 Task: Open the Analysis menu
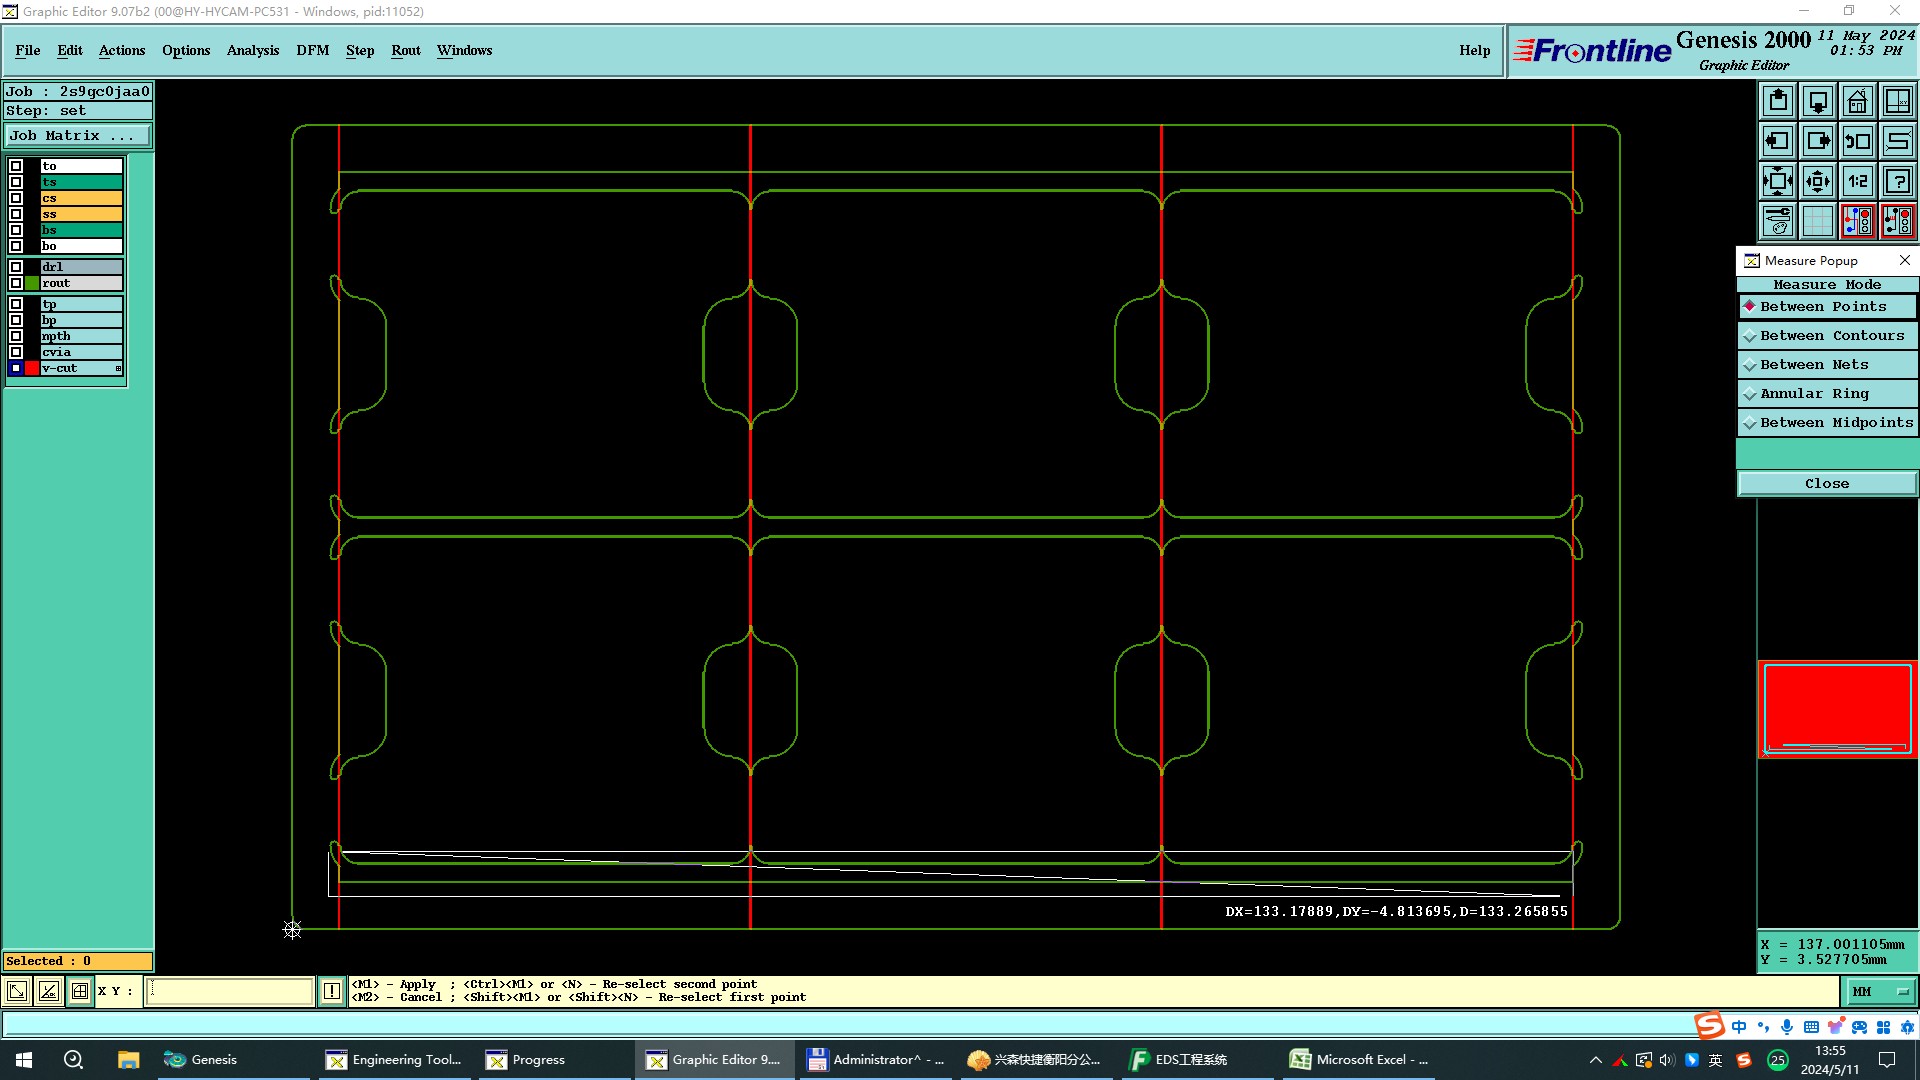pyautogui.click(x=252, y=50)
